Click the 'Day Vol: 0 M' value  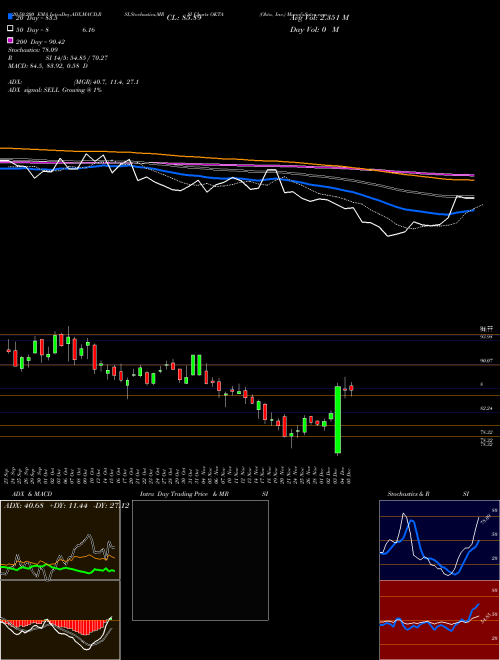[314, 29]
